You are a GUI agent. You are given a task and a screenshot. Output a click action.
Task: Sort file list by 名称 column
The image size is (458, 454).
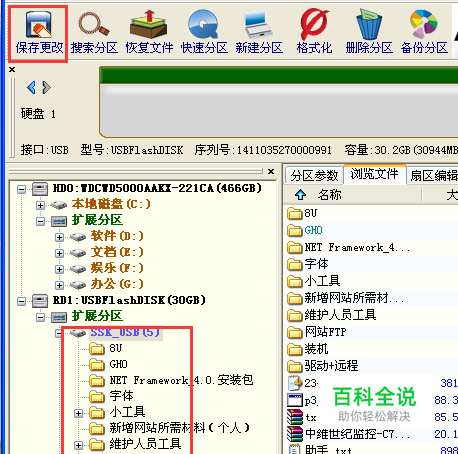tap(329, 195)
